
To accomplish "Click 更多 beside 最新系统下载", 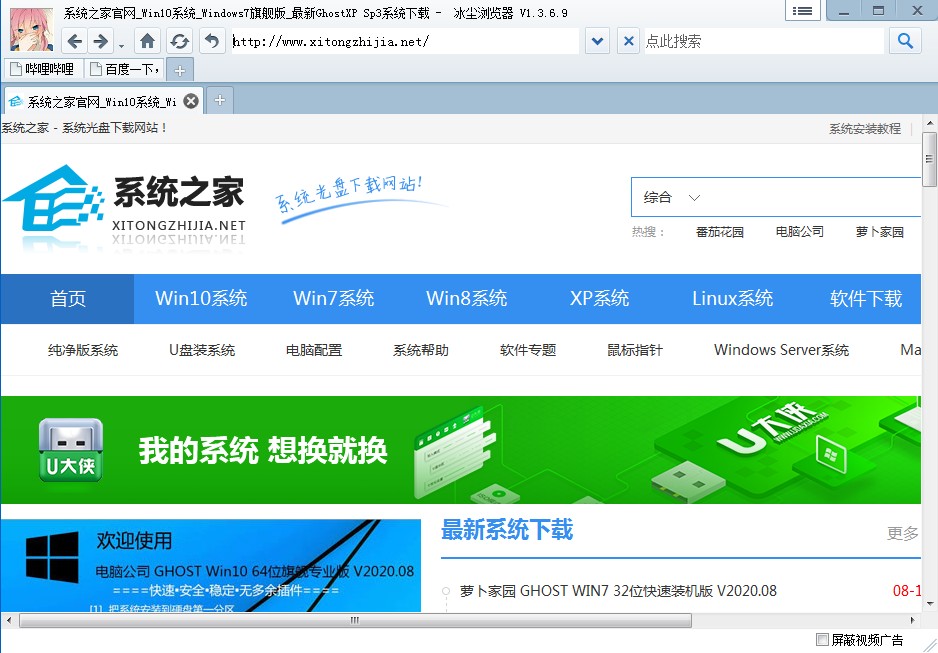I will 902,533.
